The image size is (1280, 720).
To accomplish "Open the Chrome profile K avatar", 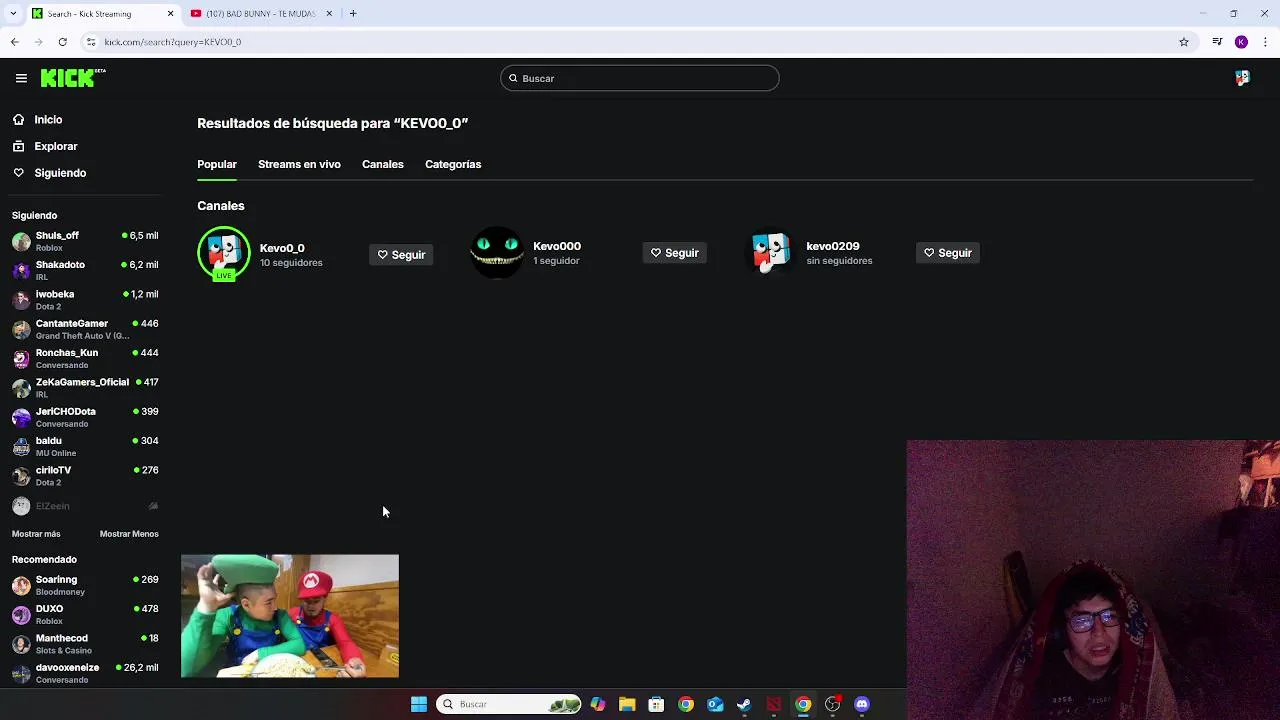I will coord(1241,42).
